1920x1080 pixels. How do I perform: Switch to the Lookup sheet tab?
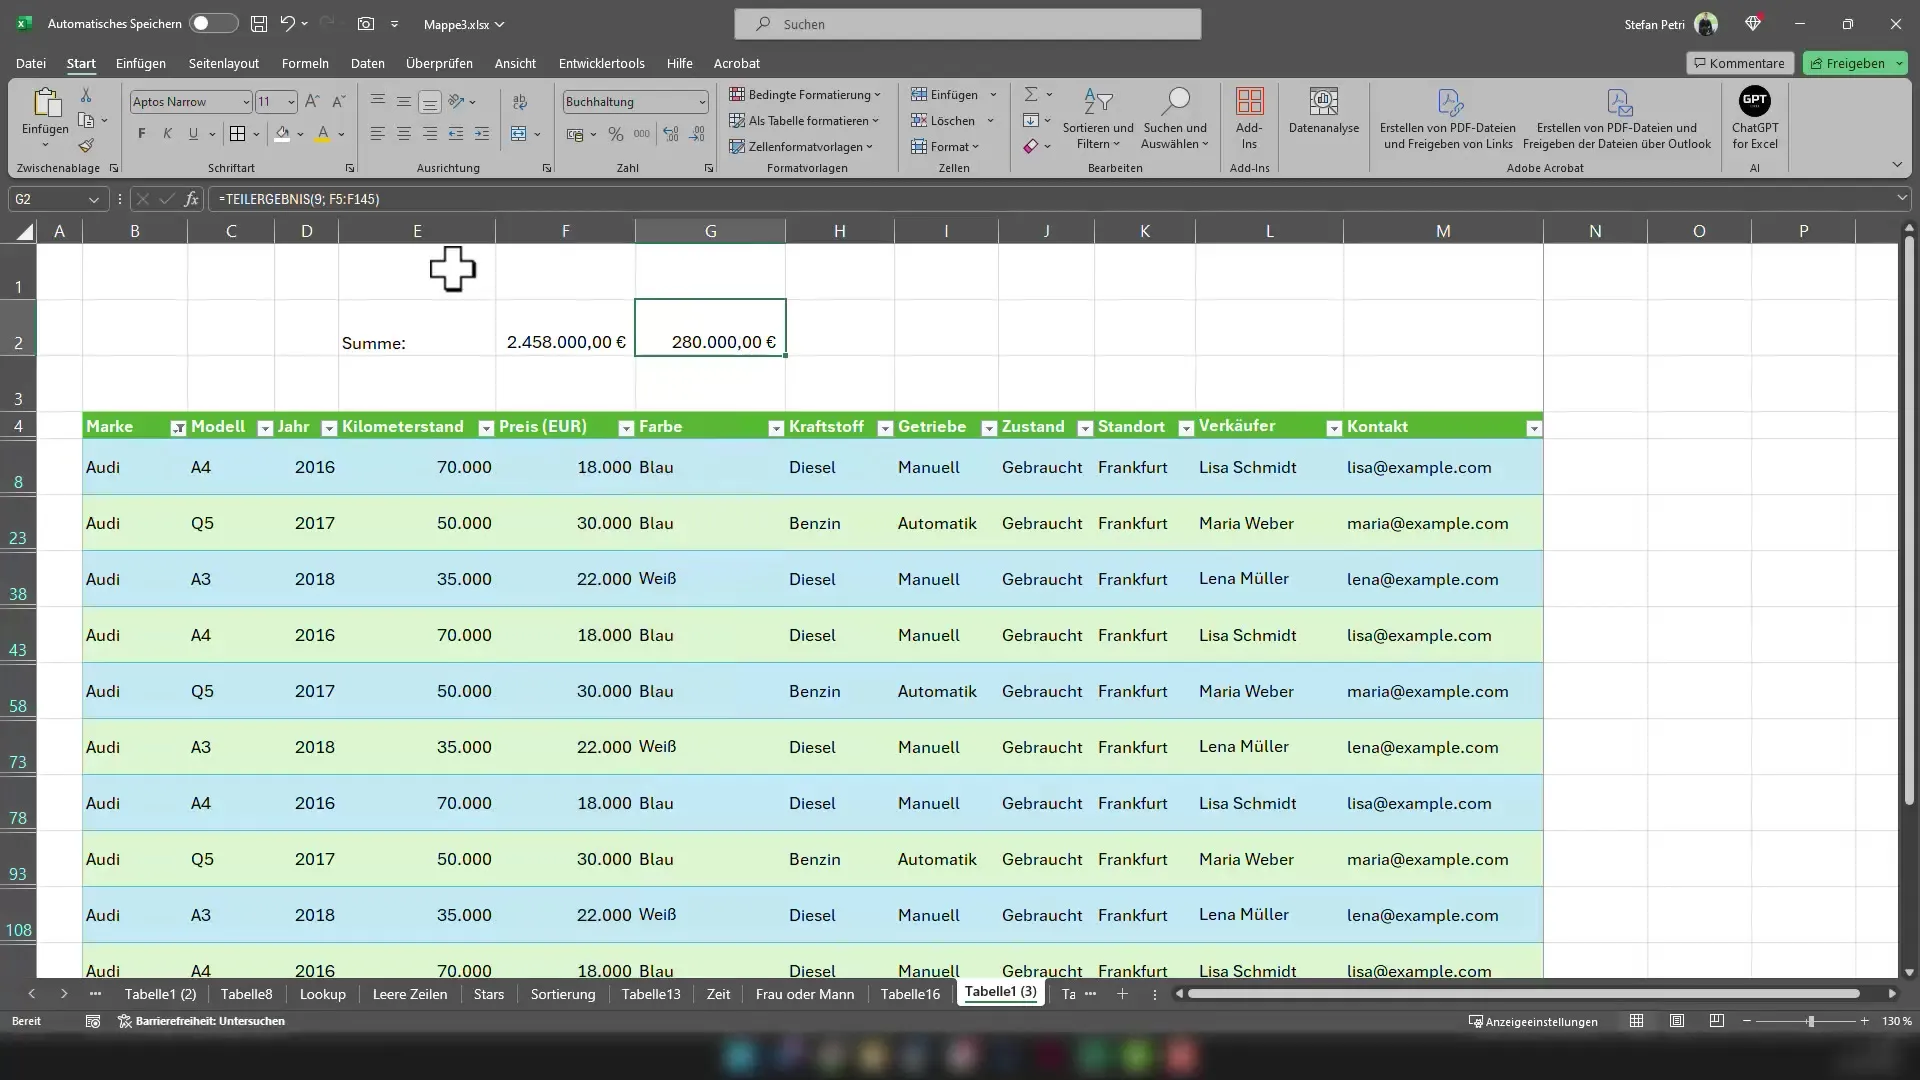pos(320,993)
